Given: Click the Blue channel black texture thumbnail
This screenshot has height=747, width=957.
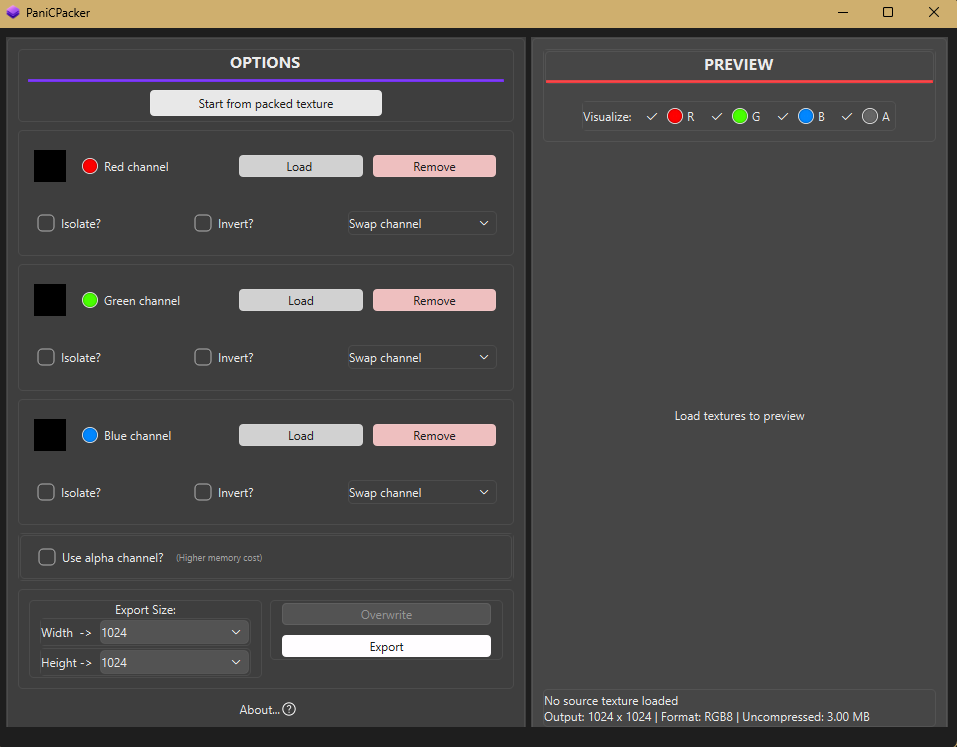Looking at the screenshot, I should click(x=49, y=435).
